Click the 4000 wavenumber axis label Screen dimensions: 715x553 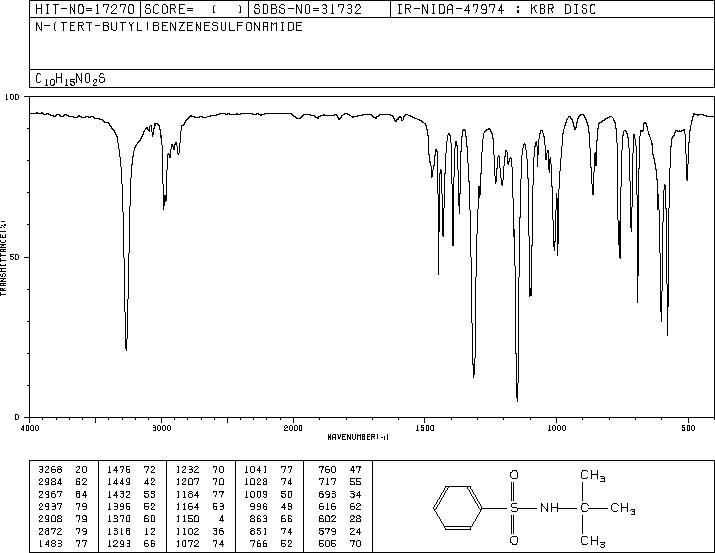pyautogui.click(x=30, y=428)
